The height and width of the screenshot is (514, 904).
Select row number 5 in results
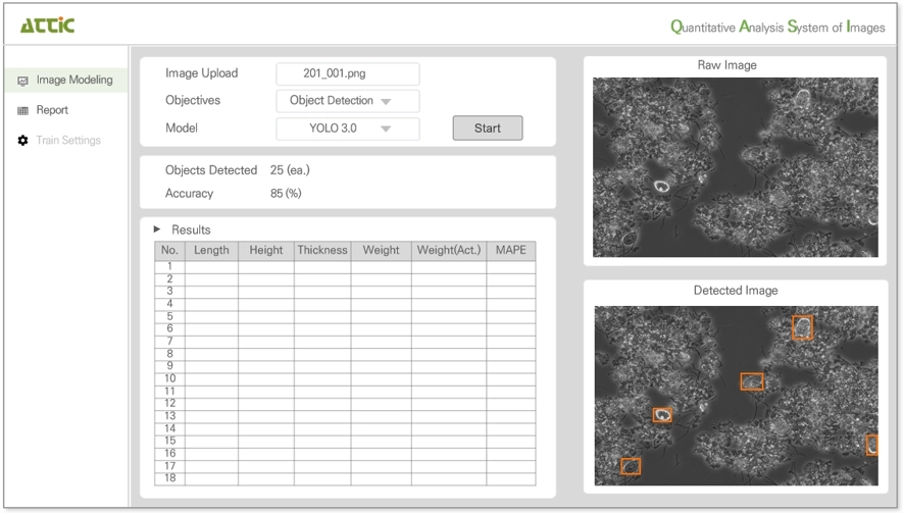click(x=345, y=316)
